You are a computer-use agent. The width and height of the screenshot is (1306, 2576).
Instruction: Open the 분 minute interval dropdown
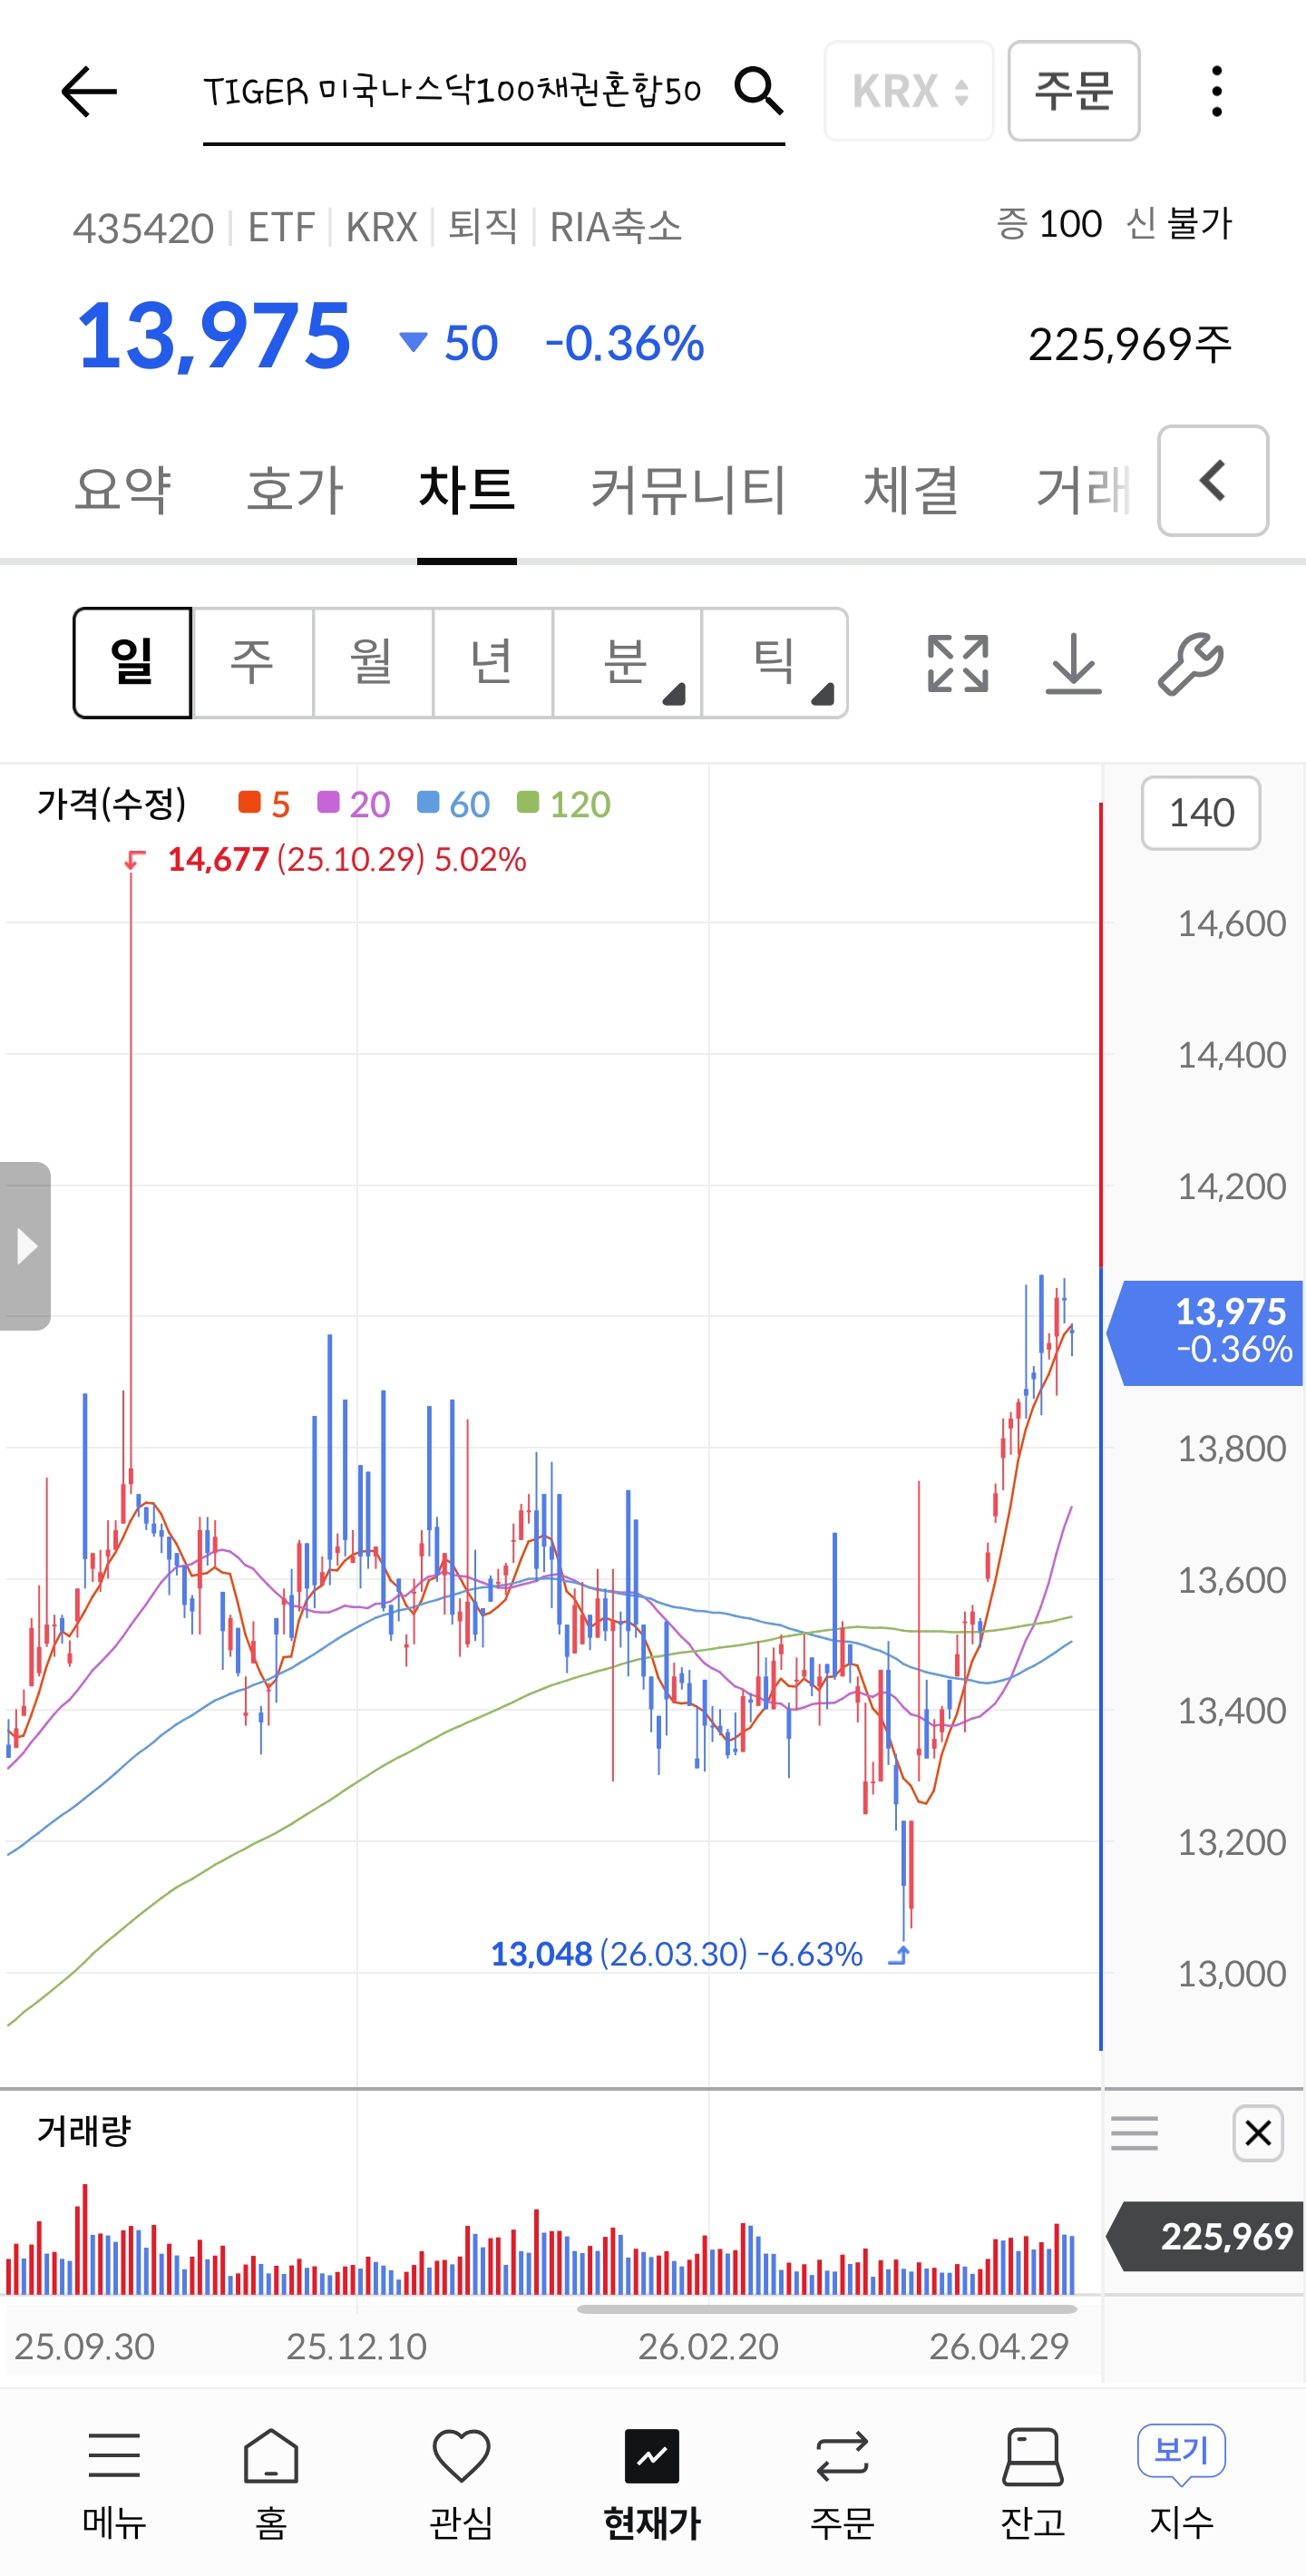click(627, 663)
